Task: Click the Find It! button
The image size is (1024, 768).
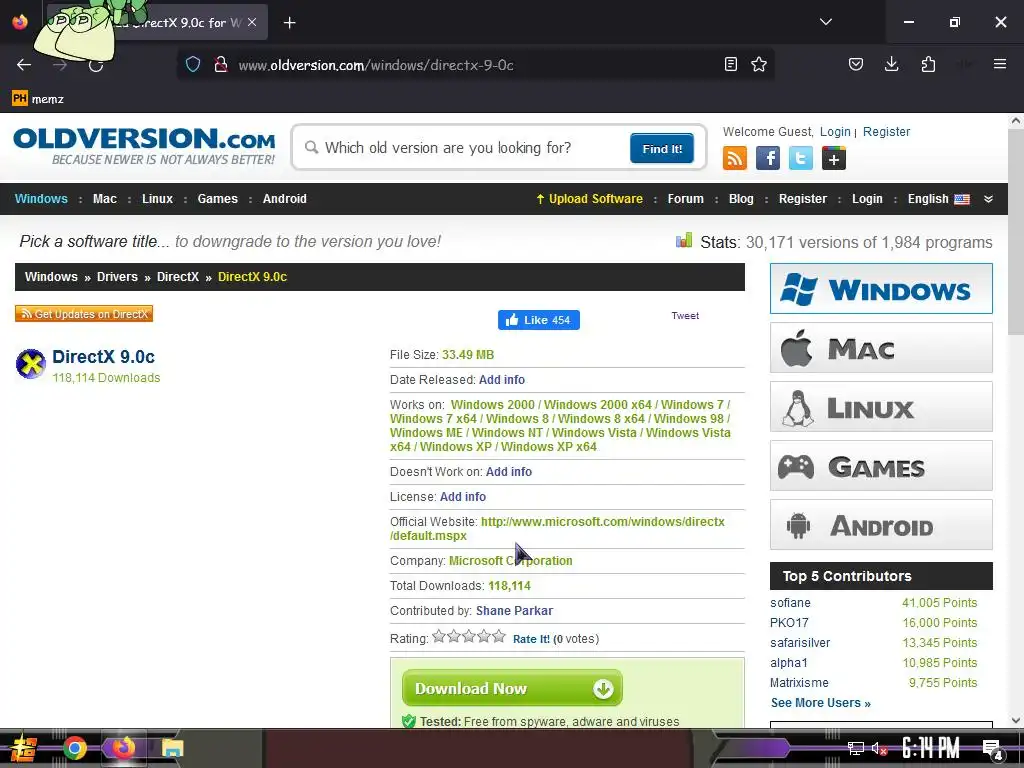Action: pos(662,148)
